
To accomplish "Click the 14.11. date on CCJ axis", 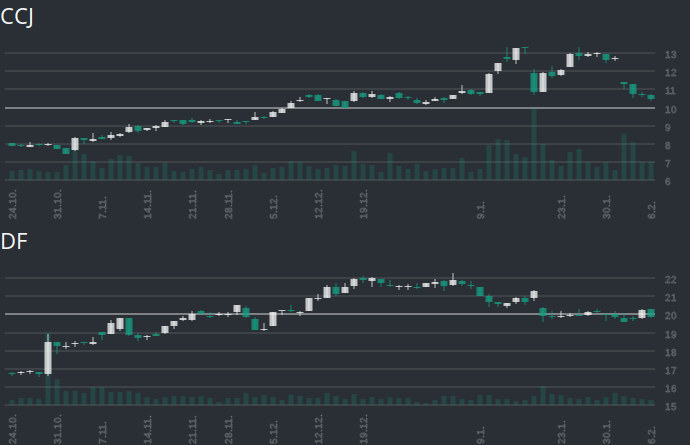I will coord(147,205).
